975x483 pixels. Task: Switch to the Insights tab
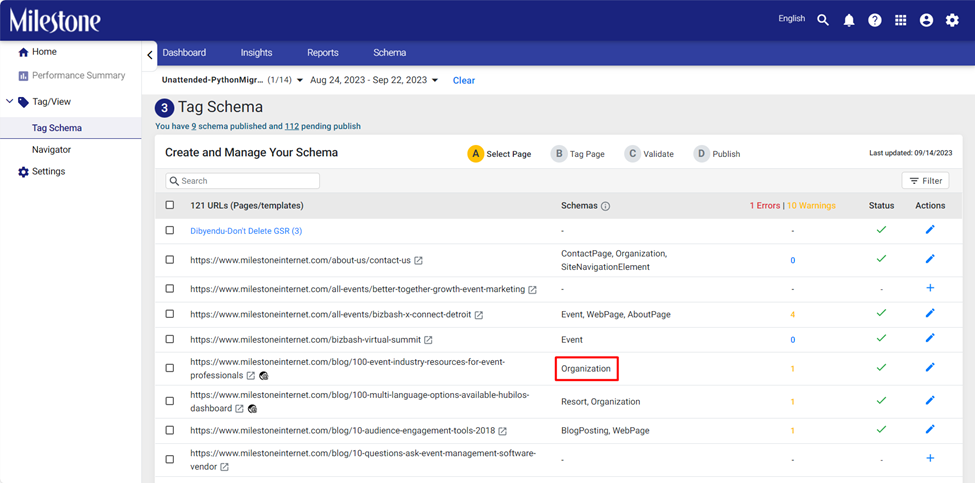(256, 53)
